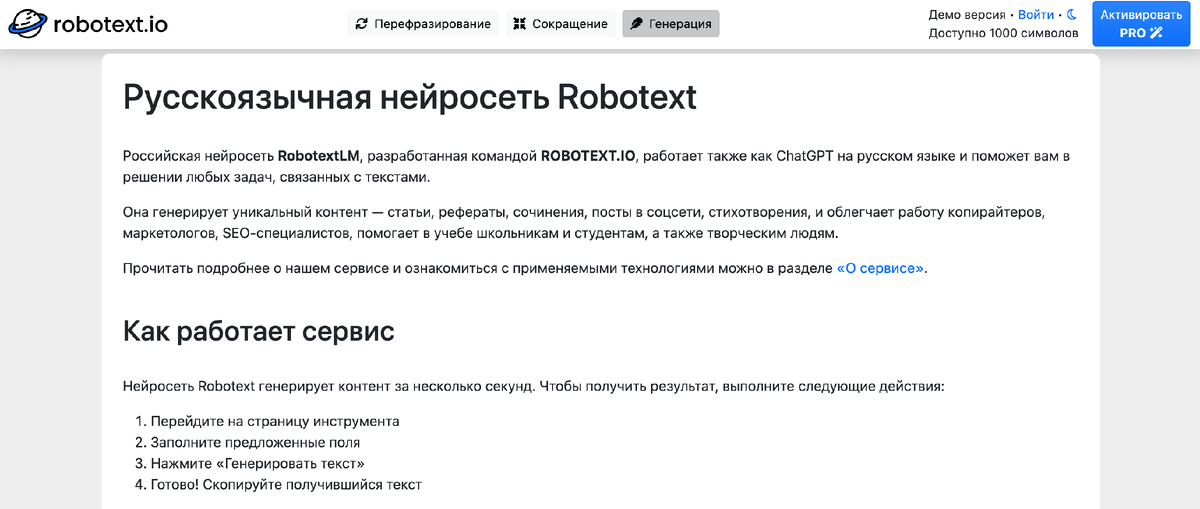Viewport: 1200px width, 509px height.
Task: Open the «О сервисе» link
Action: (x=880, y=269)
